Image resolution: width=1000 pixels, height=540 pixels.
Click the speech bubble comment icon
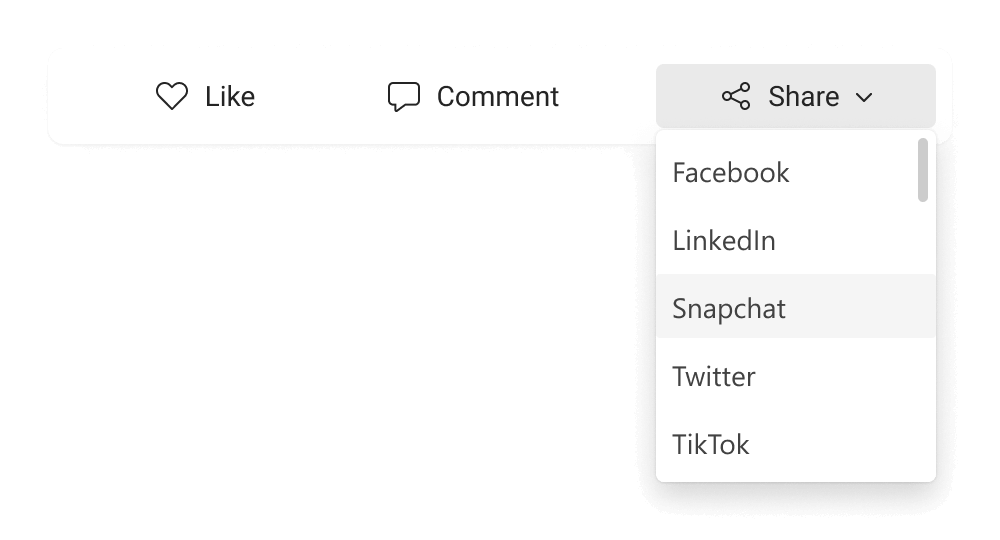403,97
